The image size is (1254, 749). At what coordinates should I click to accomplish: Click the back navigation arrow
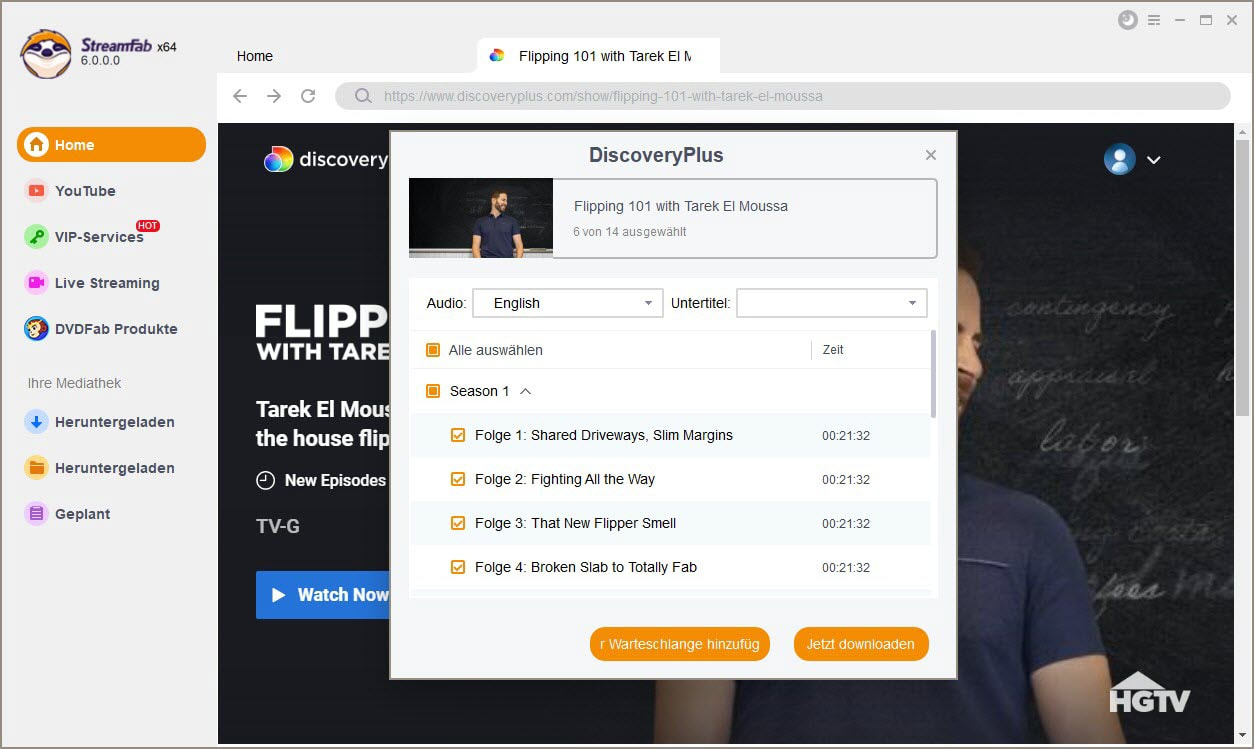click(x=240, y=96)
